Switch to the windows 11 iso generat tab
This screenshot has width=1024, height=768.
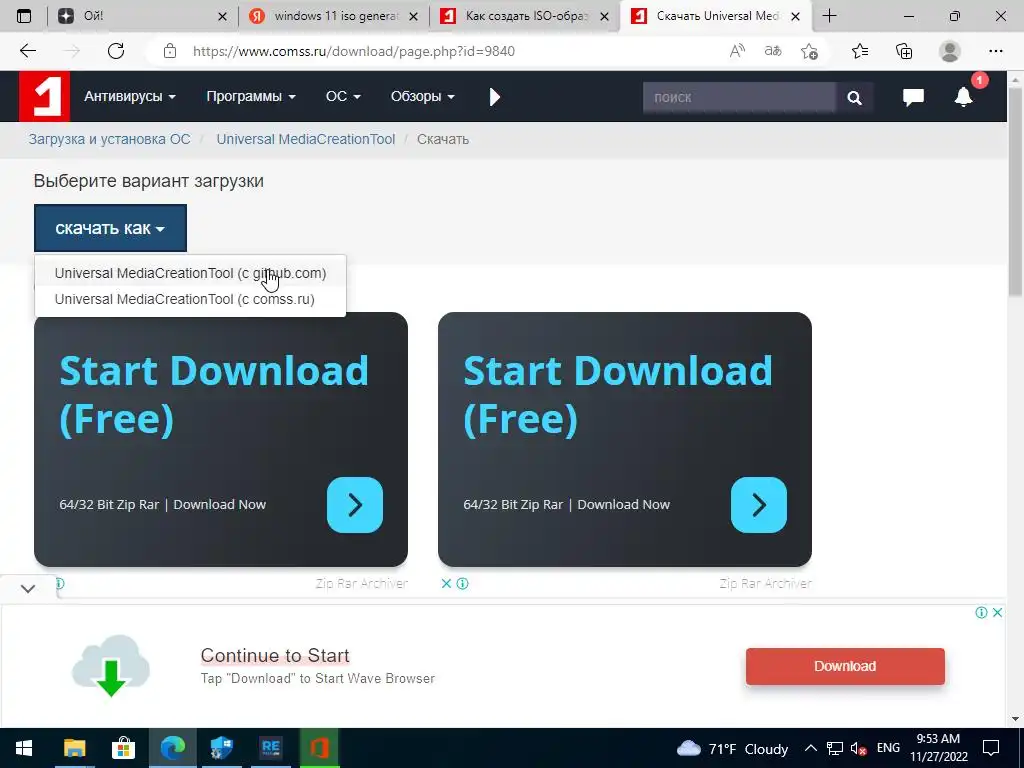pos(334,16)
